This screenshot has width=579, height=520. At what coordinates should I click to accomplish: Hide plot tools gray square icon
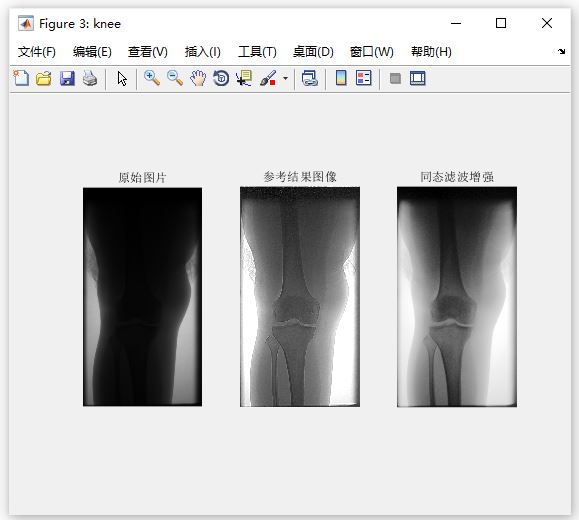395,78
